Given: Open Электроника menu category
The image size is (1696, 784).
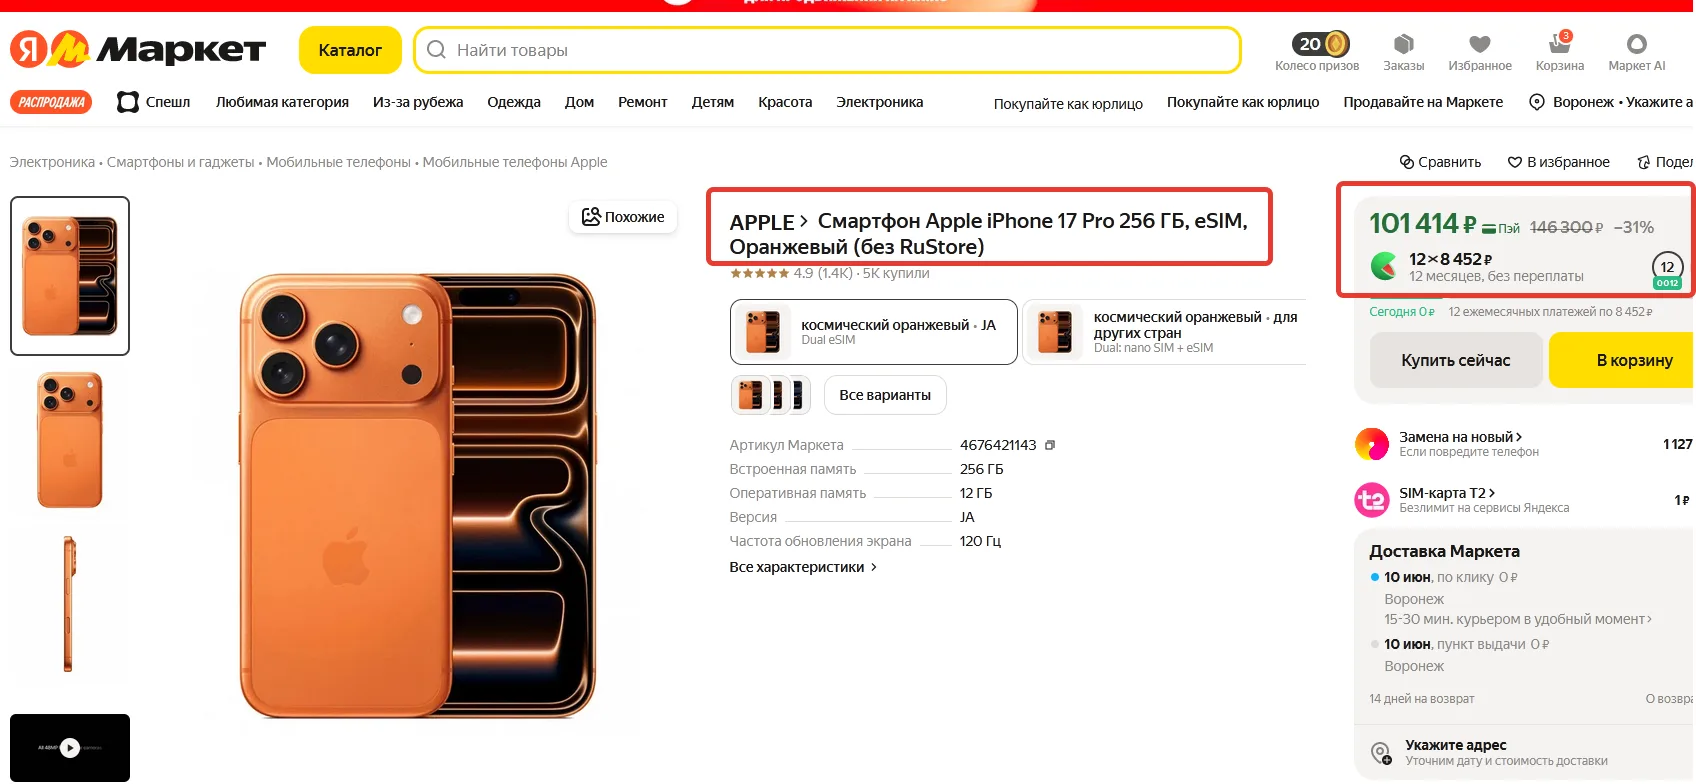Looking at the screenshot, I should [880, 102].
